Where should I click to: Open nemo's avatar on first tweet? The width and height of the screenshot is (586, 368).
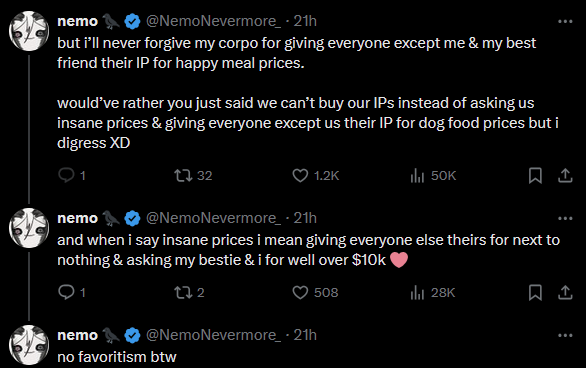pos(29,31)
